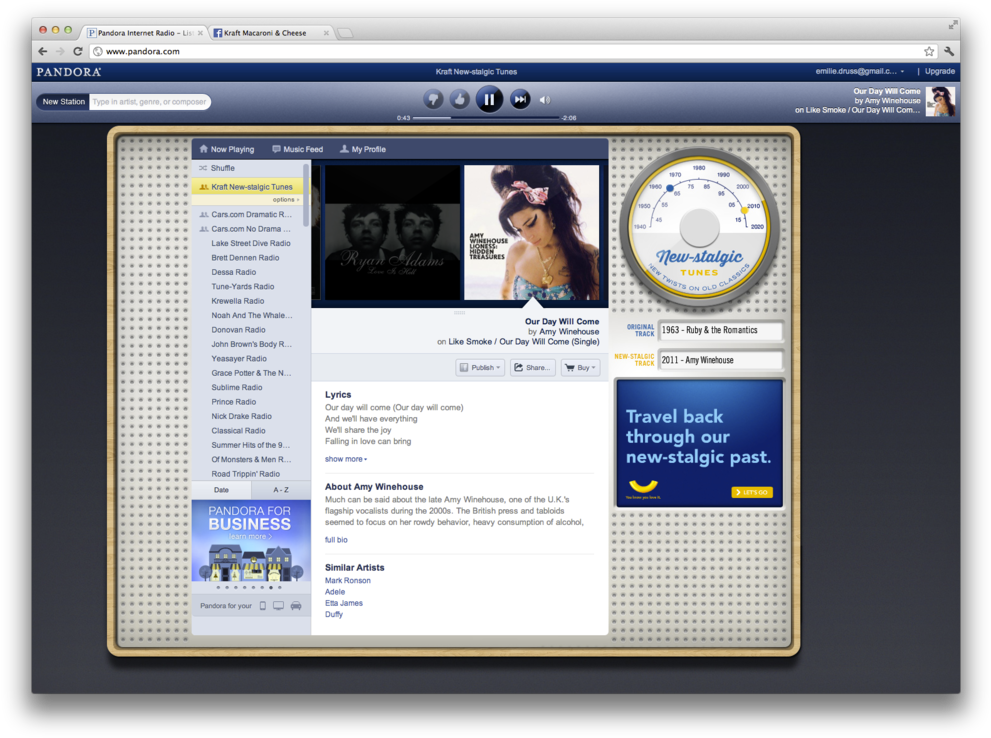The width and height of the screenshot is (991, 738).
Task: Switch to Kraft Macaroni & Cheese browser tab
Action: click(x=271, y=33)
